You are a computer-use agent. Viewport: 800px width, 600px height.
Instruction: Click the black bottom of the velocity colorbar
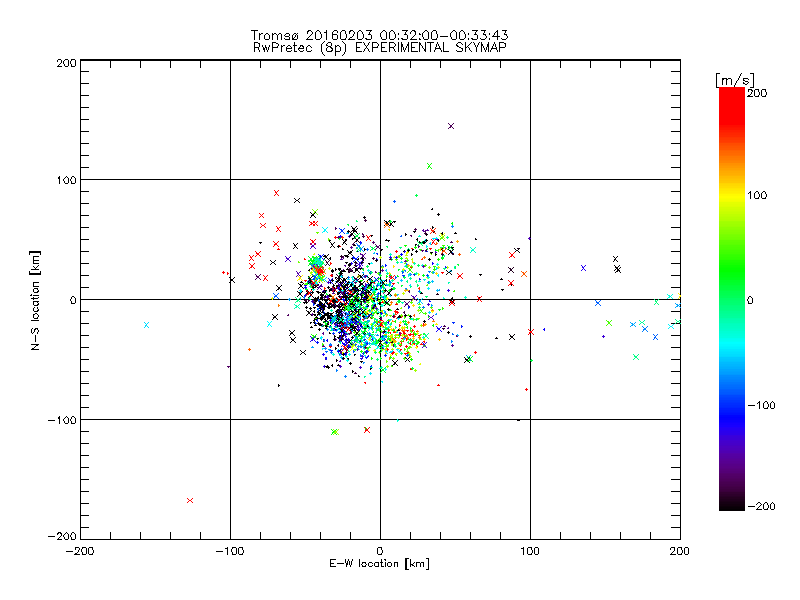[732, 504]
